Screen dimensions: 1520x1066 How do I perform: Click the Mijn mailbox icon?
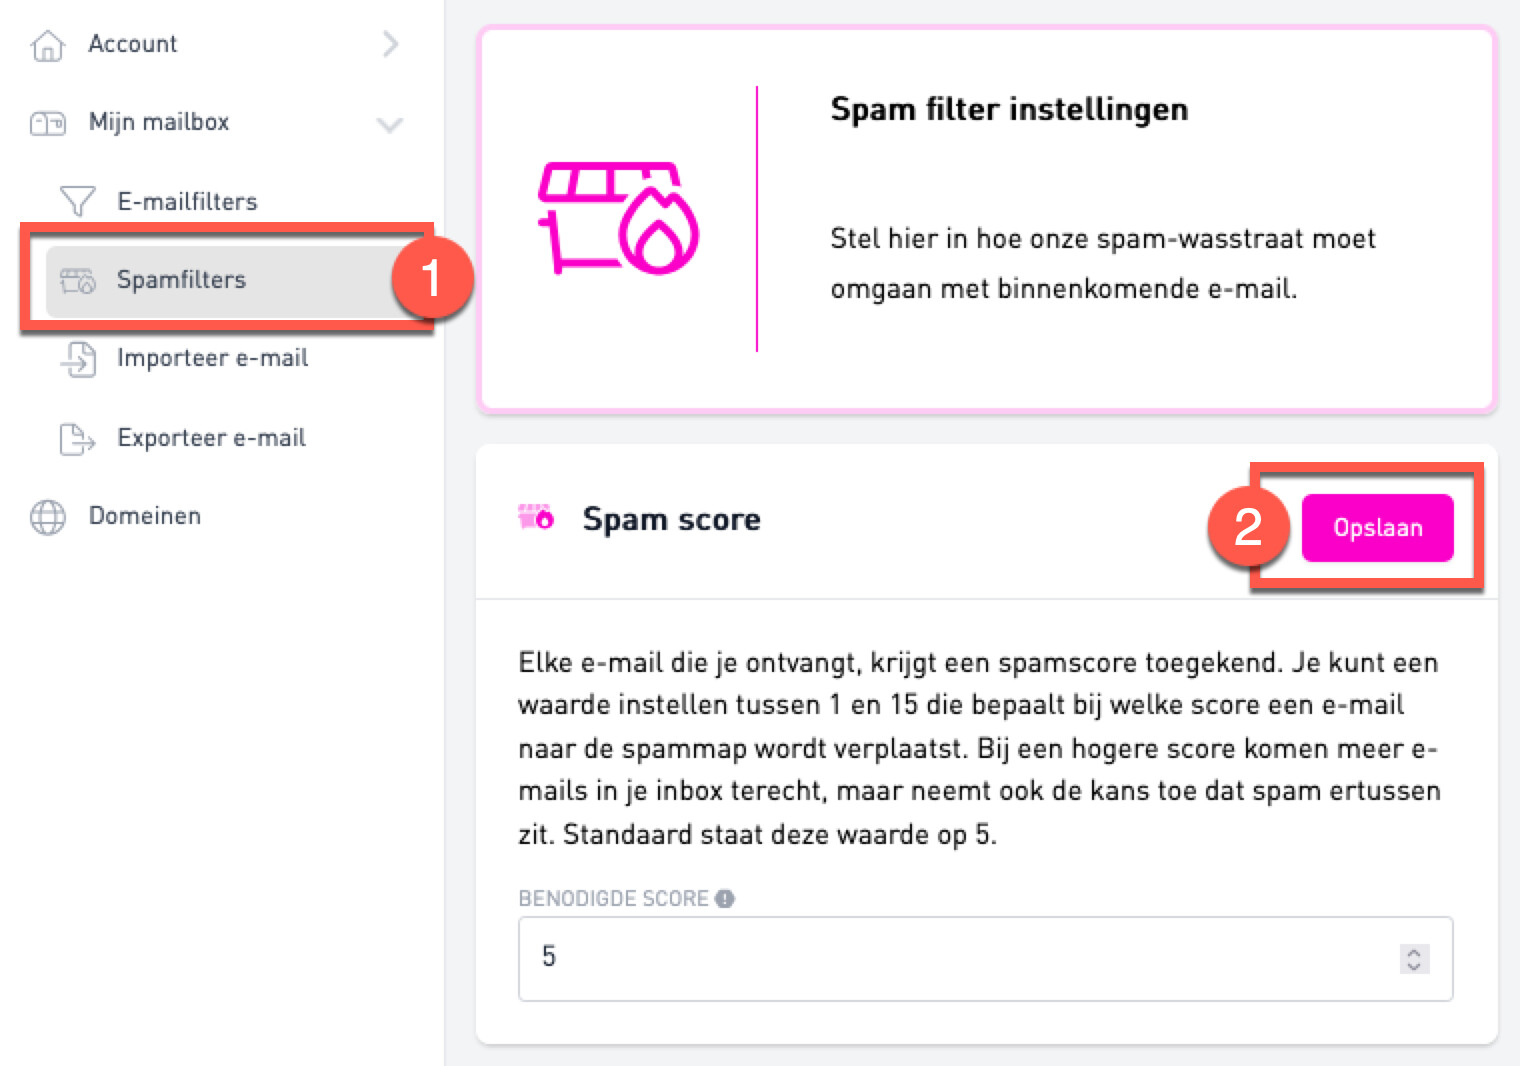47,123
